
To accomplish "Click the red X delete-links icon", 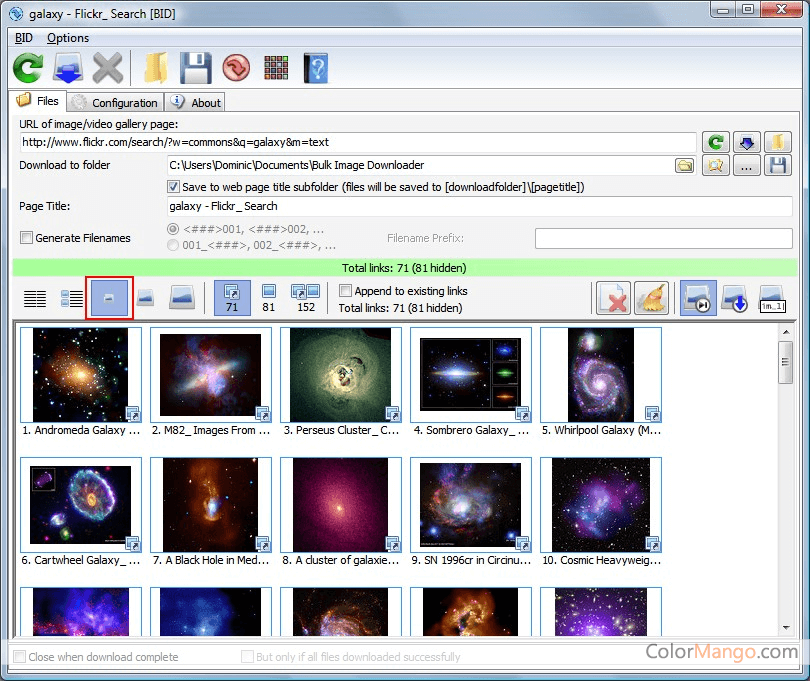I will (x=612, y=299).
